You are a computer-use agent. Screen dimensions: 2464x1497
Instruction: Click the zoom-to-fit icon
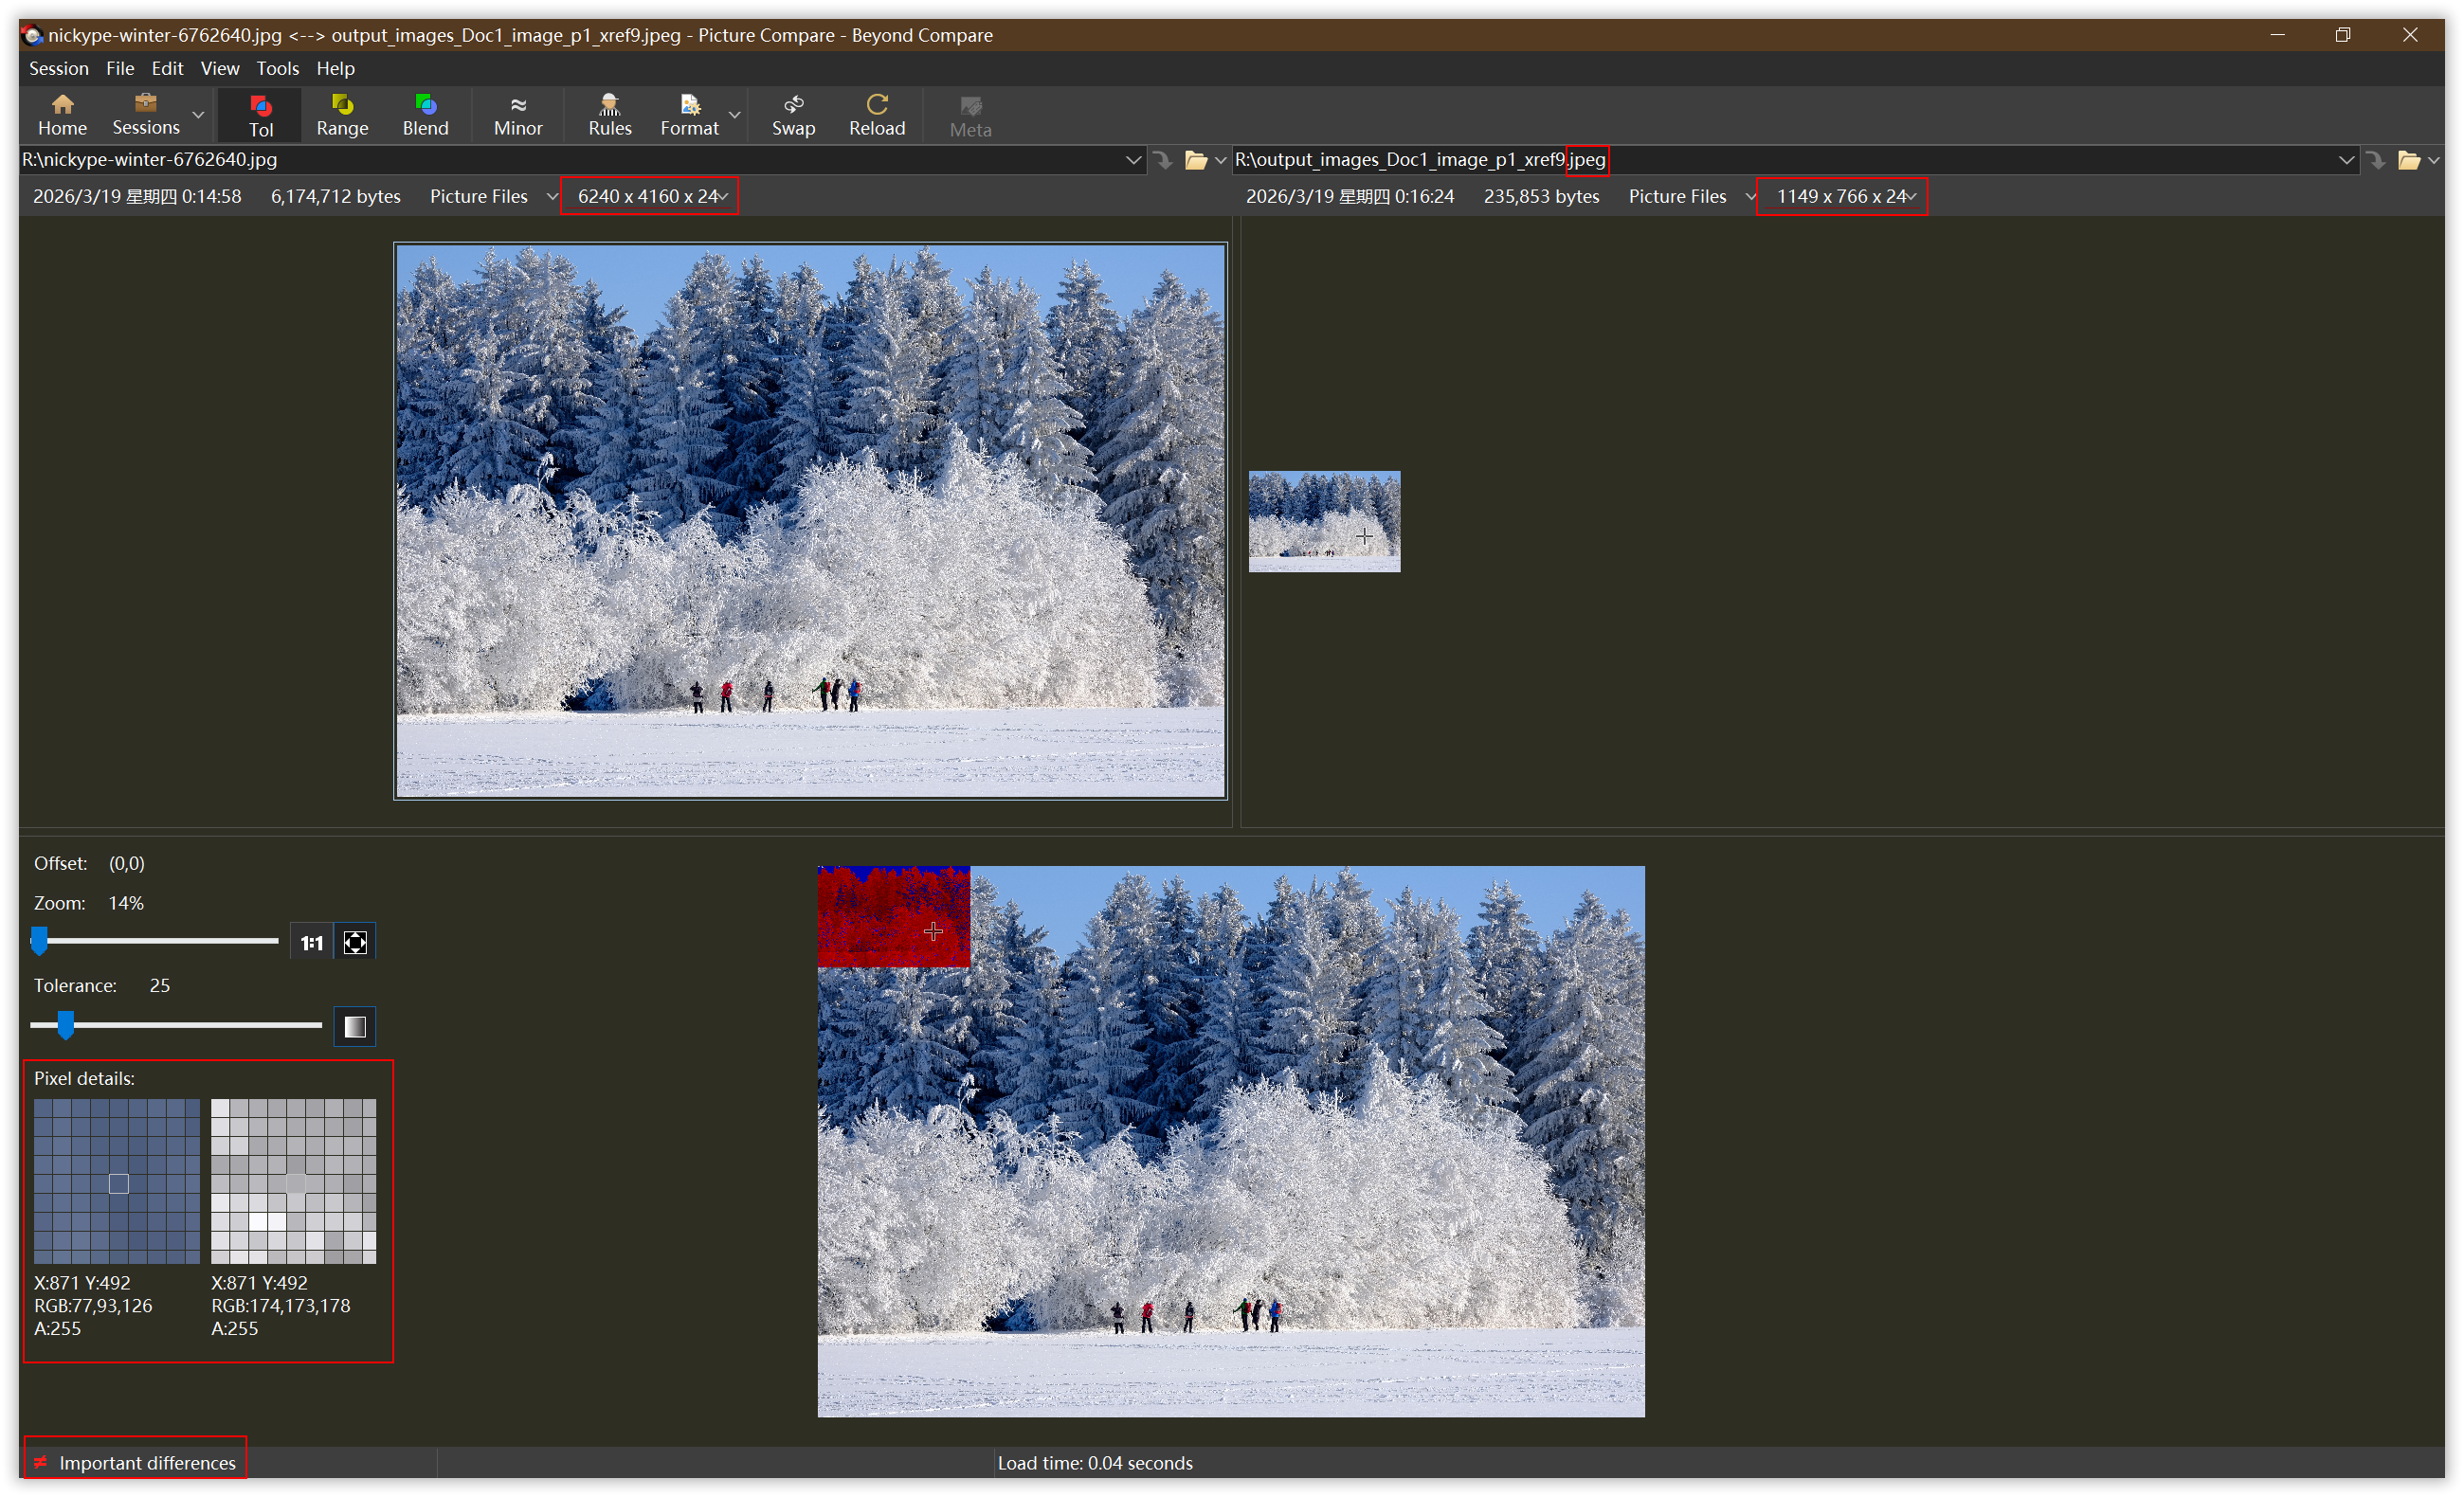pos(355,942)
